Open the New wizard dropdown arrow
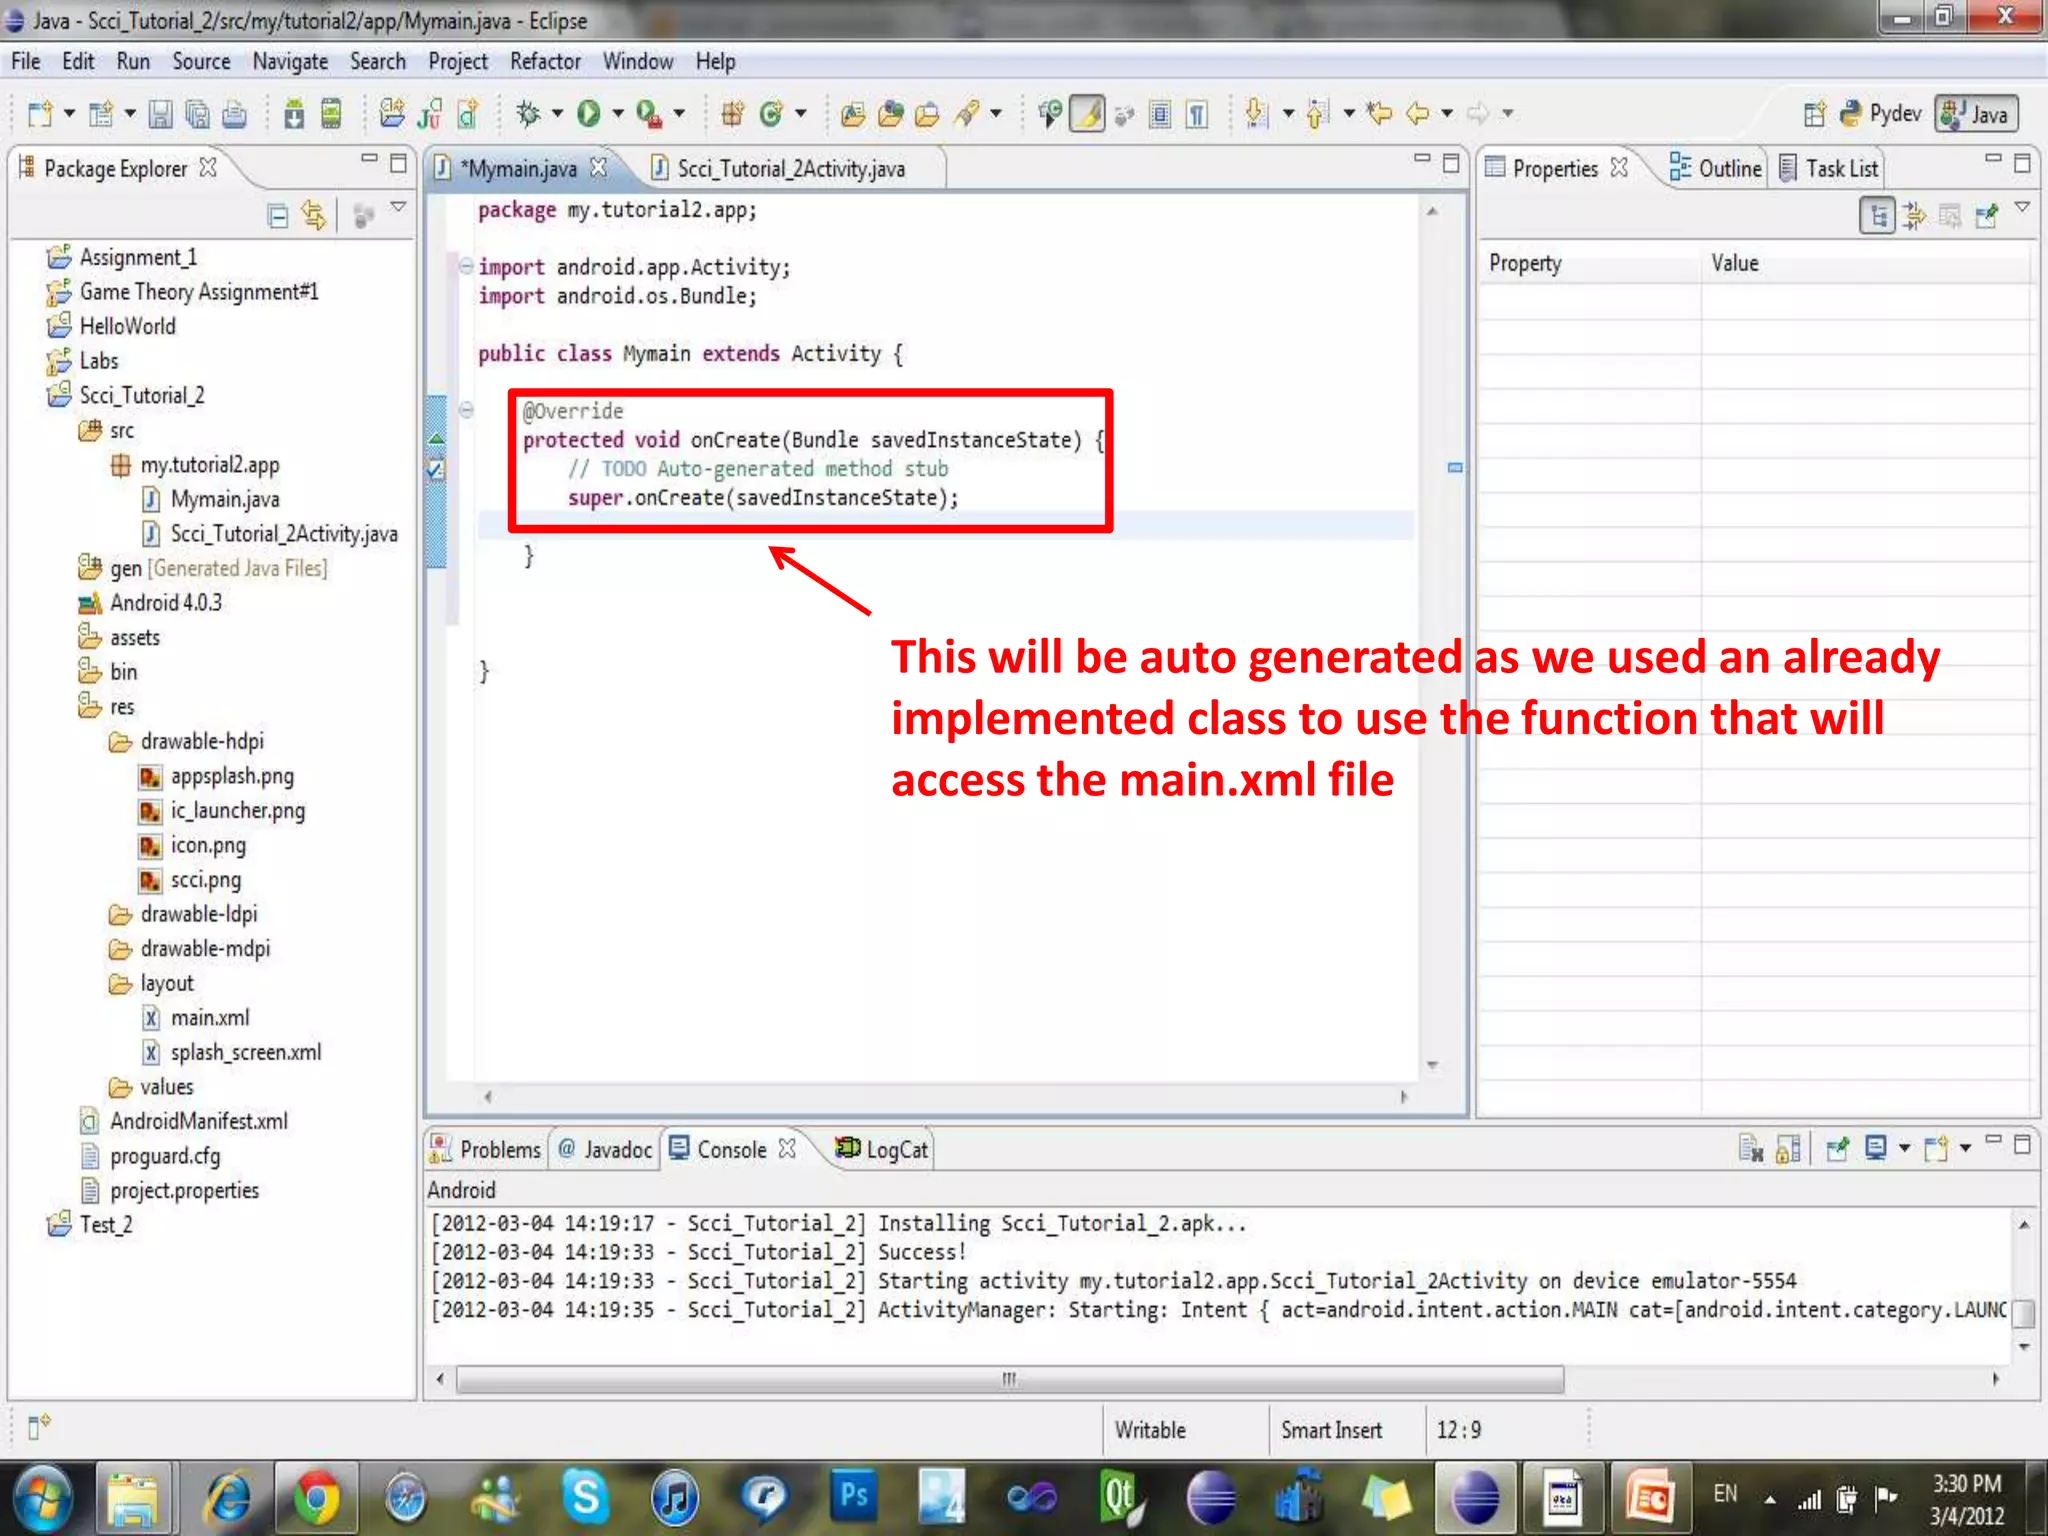2048x1536 pixels. 69,114
